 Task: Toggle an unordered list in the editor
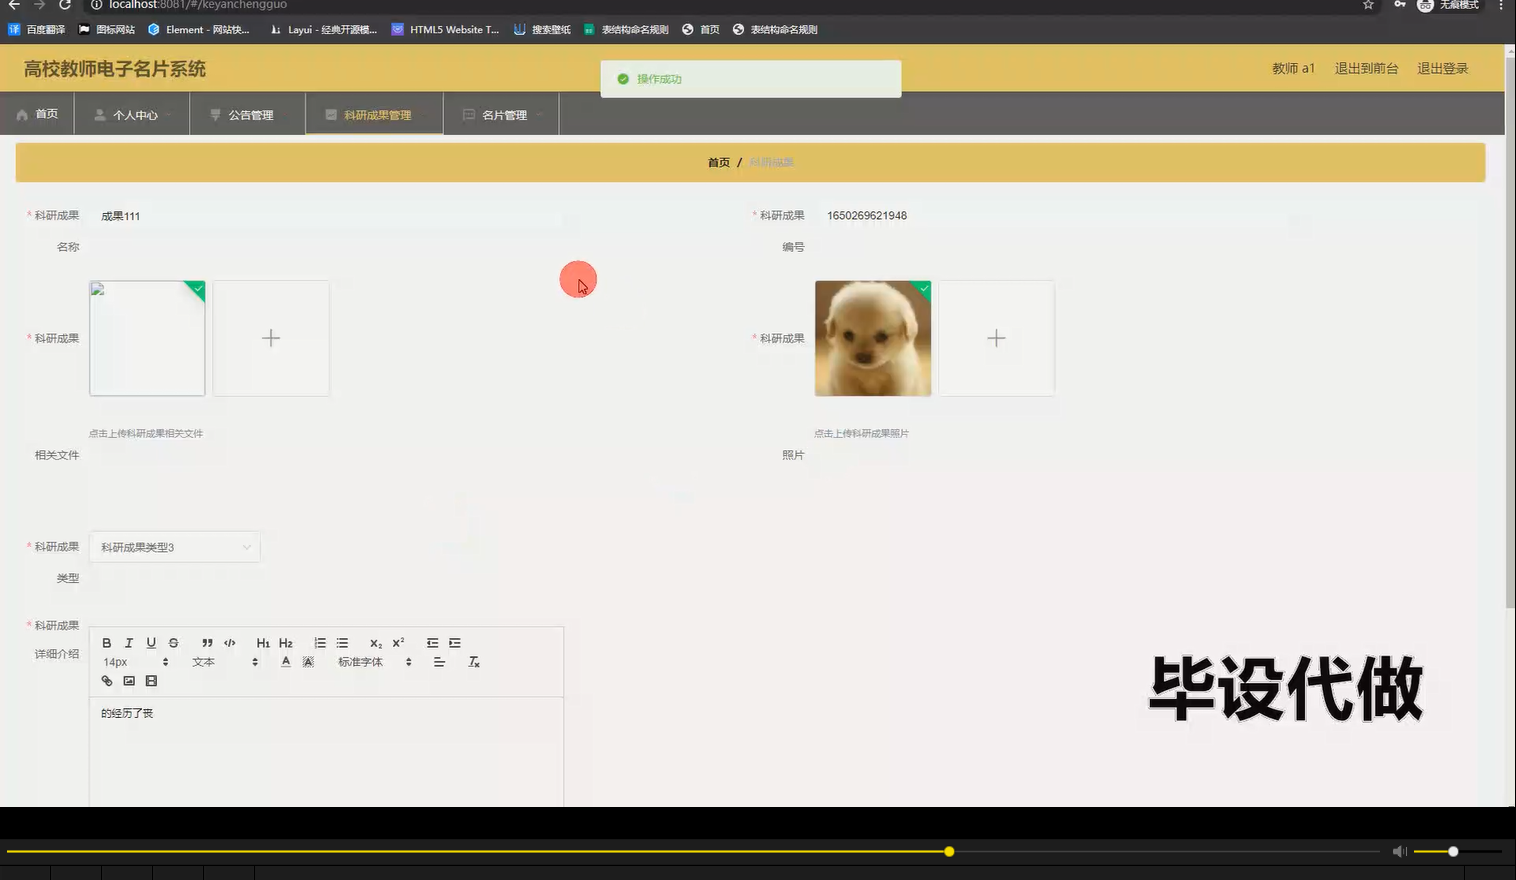click(342, 642)
